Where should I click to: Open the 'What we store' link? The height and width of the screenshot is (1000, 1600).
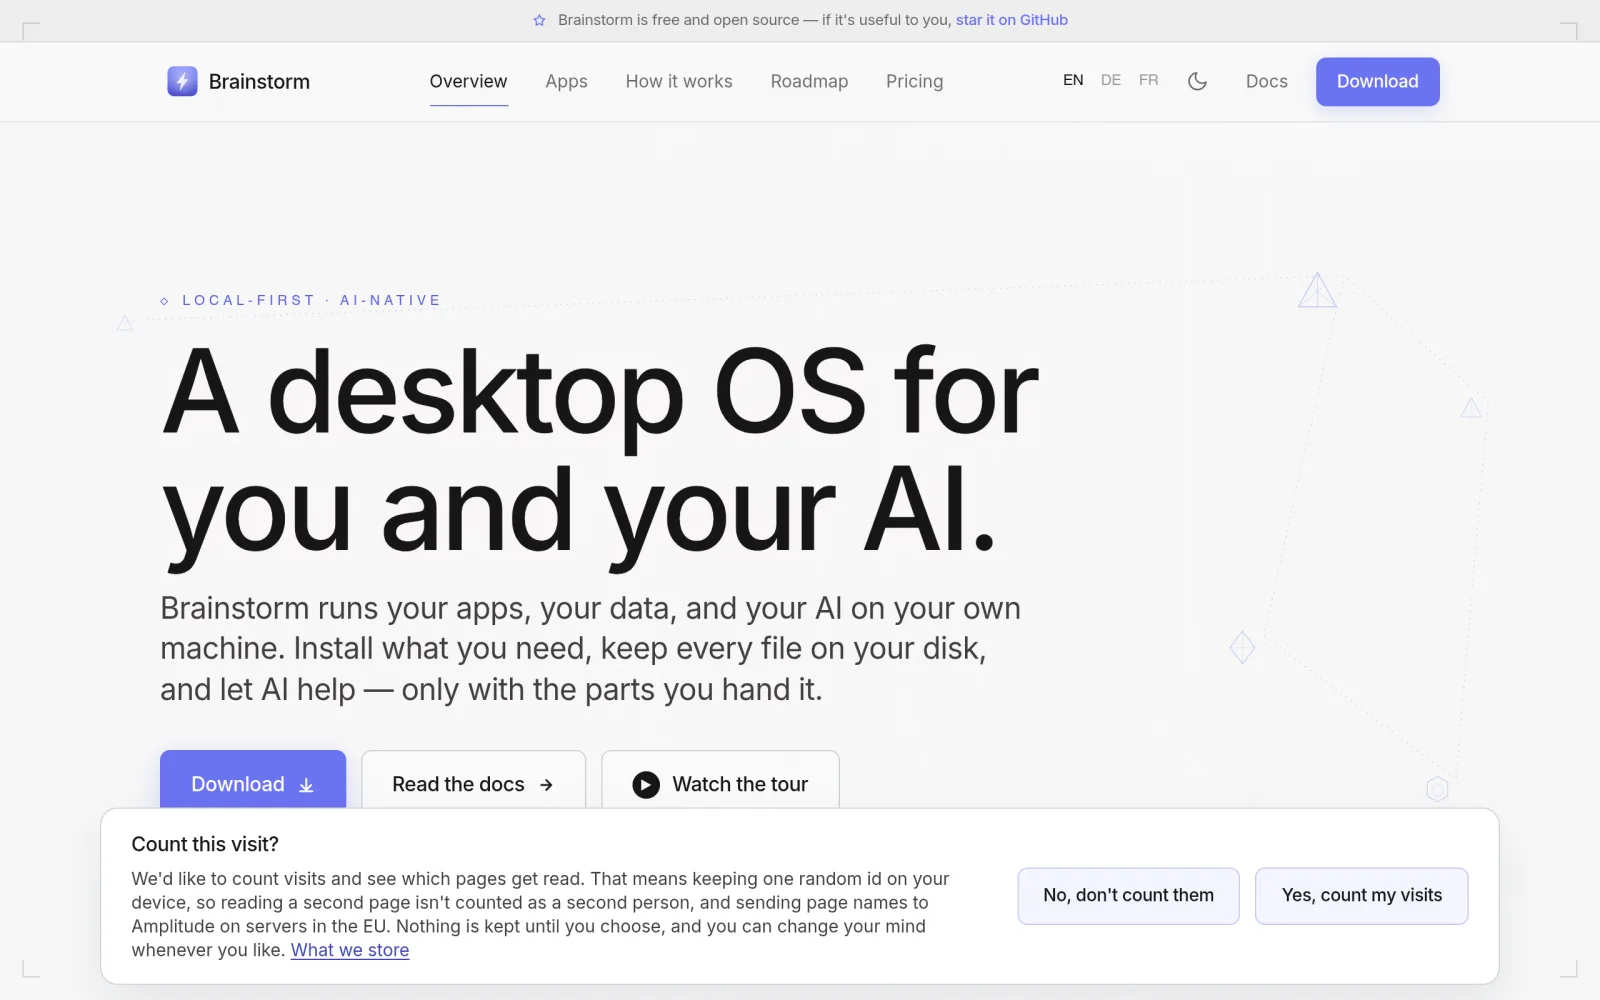(350, 950)
